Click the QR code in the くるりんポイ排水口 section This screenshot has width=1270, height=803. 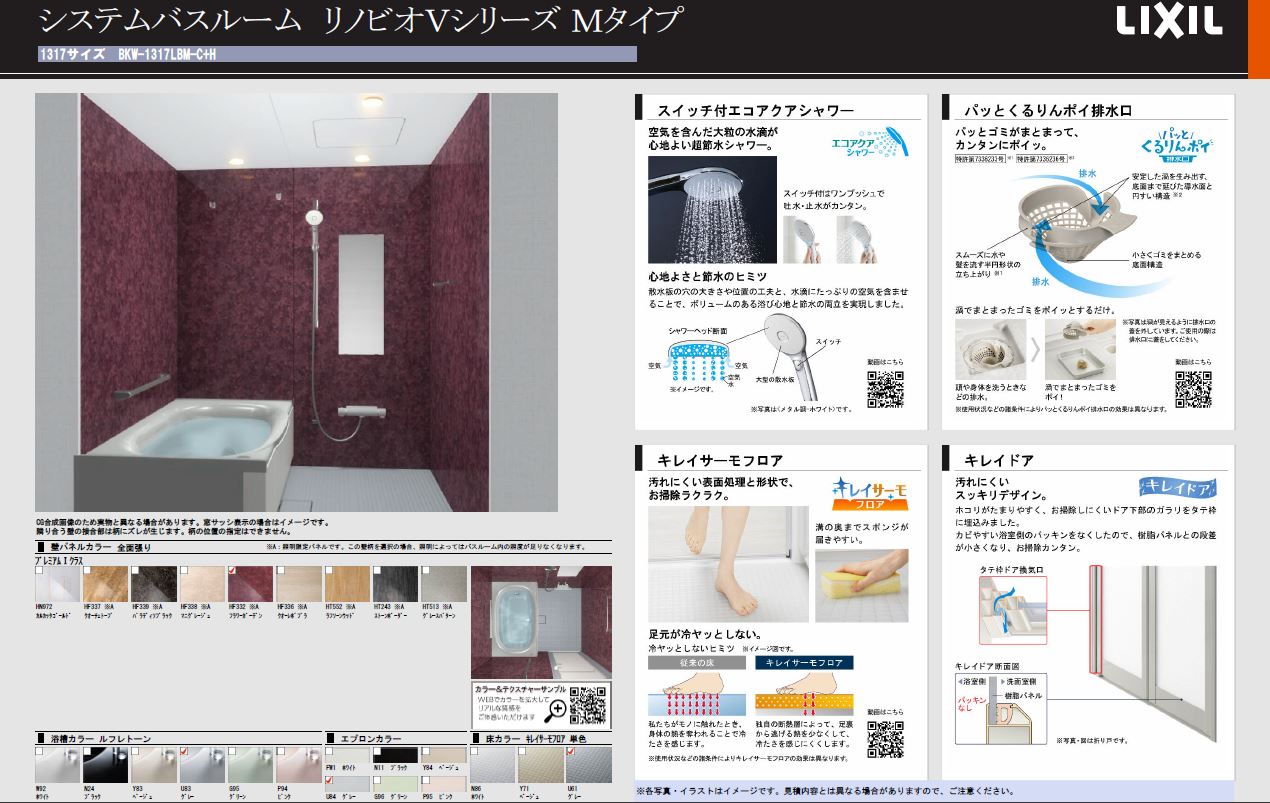pos(1192,389)
